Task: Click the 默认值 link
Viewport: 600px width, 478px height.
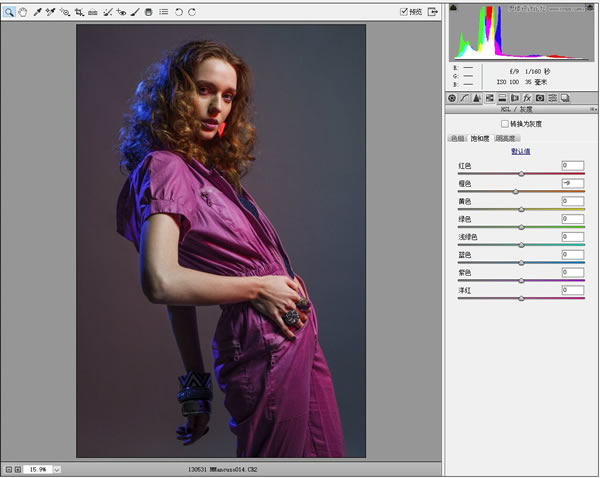Action: coord(521,152)
